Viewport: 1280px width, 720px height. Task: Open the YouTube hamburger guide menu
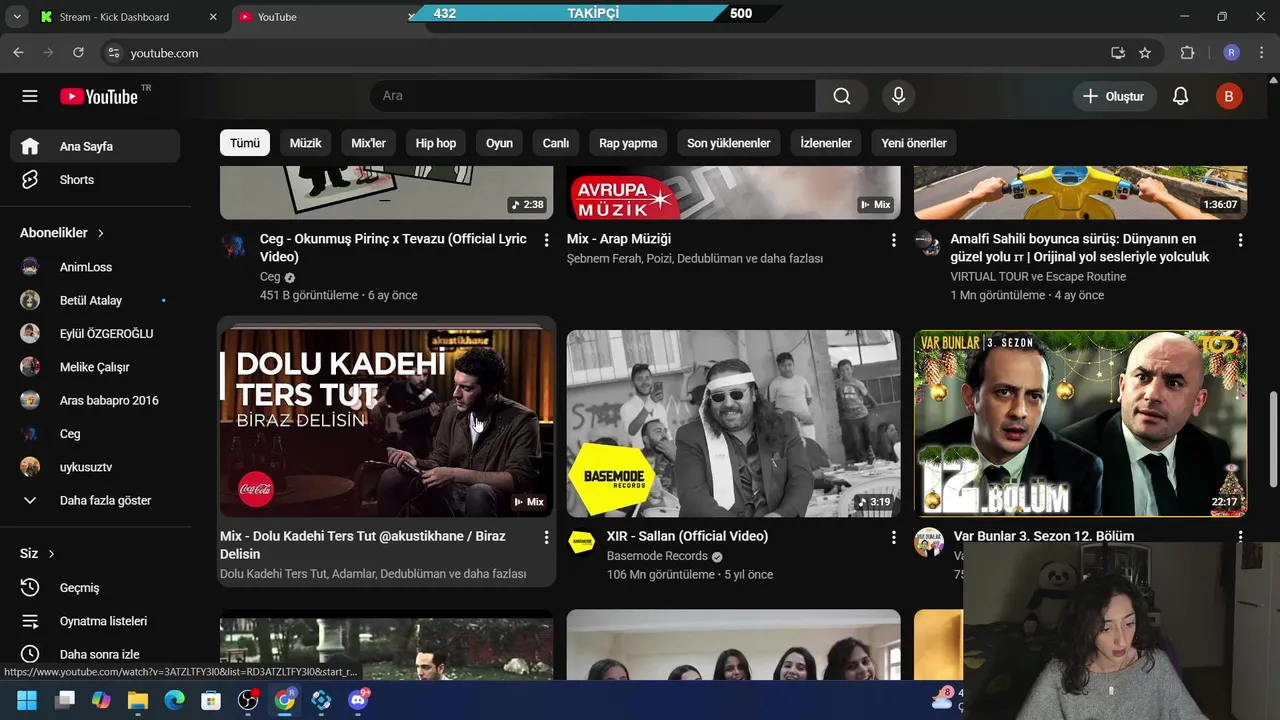tap(30, 96)
